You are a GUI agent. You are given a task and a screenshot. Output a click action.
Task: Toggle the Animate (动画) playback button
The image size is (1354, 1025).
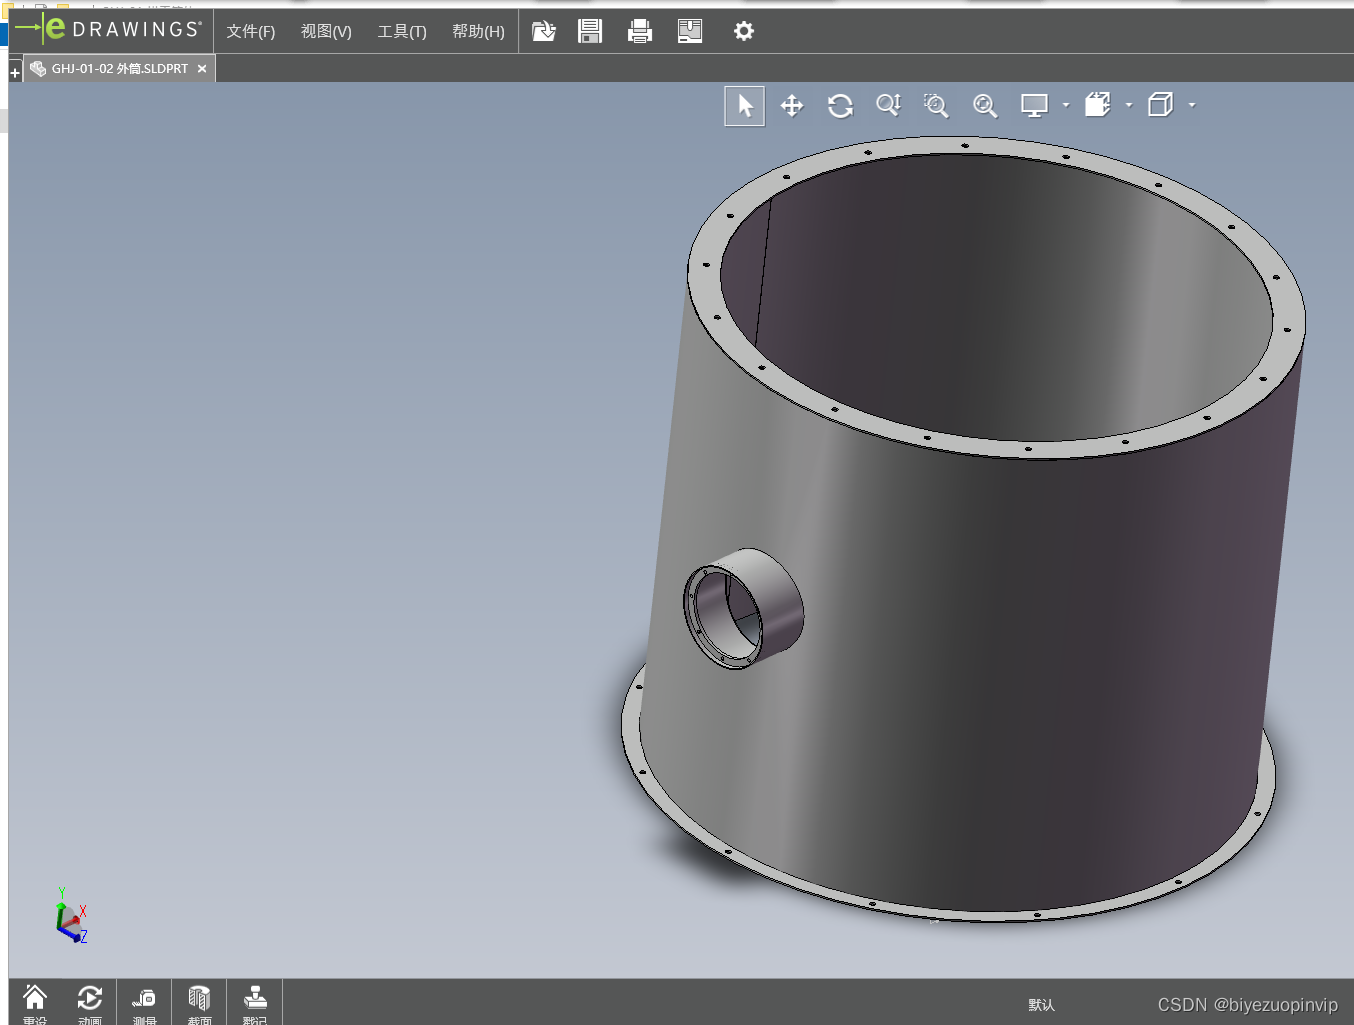(89, 1003)
